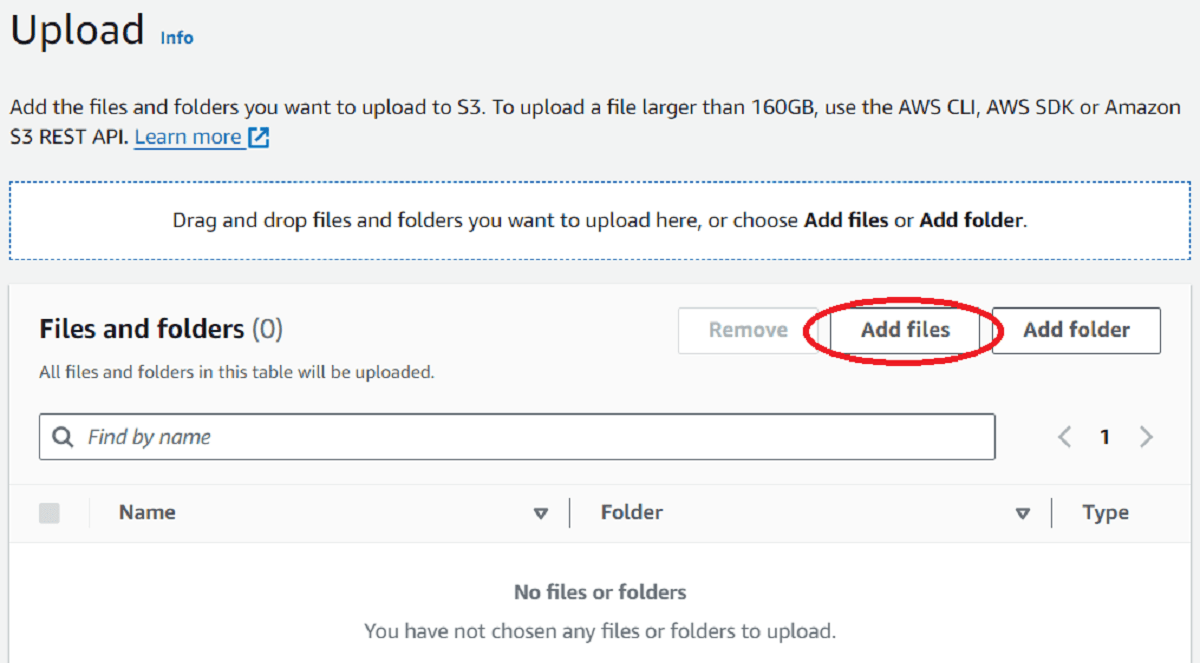Click the No files or folders message area
The height and width of the screenshot is (663, 1200).
coord(600,592)
